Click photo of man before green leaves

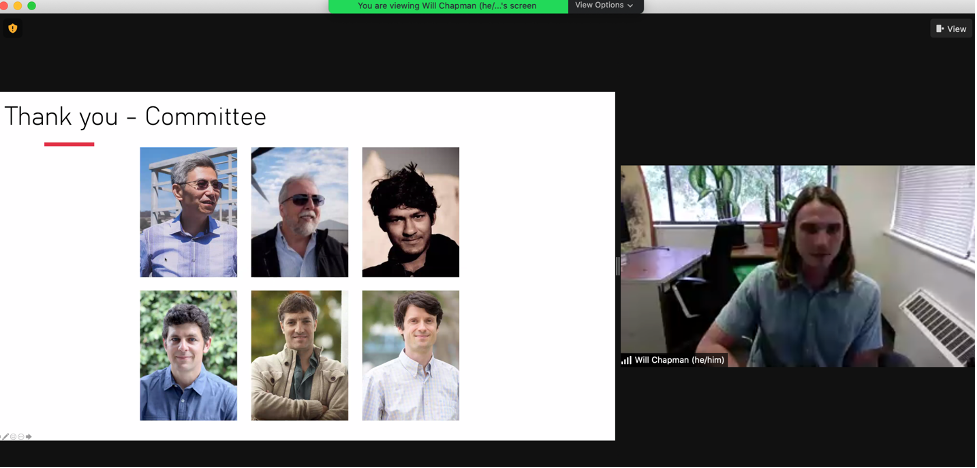(188, 355)
